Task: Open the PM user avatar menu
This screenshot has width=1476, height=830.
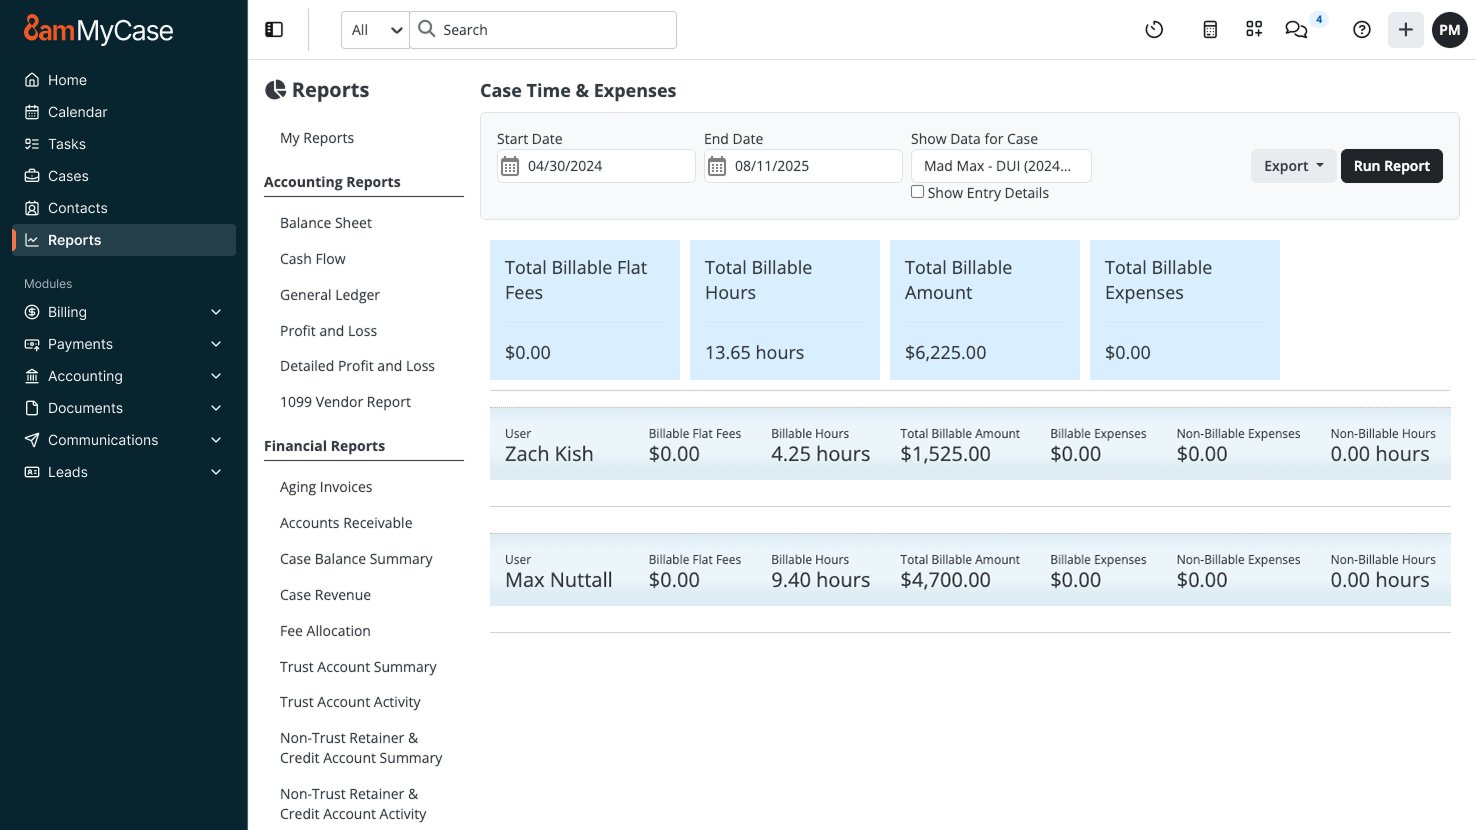Action: click(1449, 30)
